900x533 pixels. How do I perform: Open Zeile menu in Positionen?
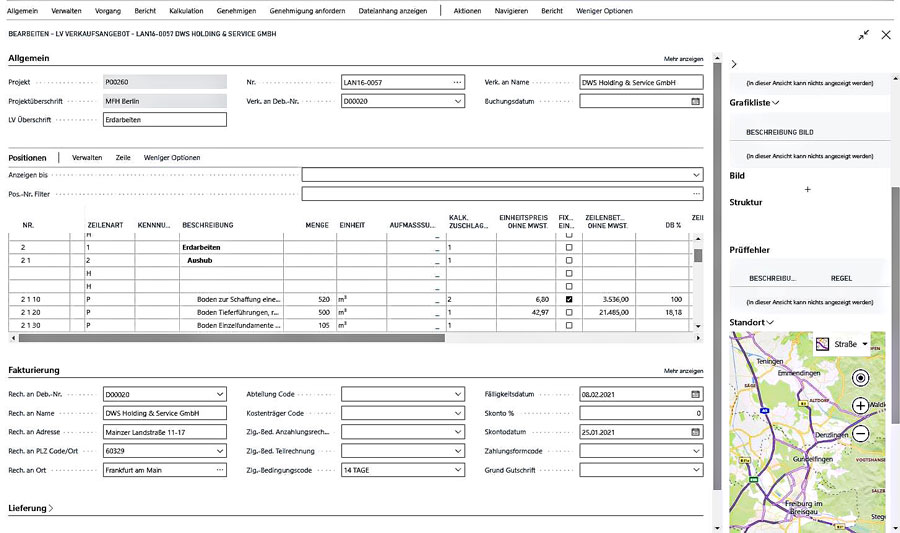pos(123,158)
